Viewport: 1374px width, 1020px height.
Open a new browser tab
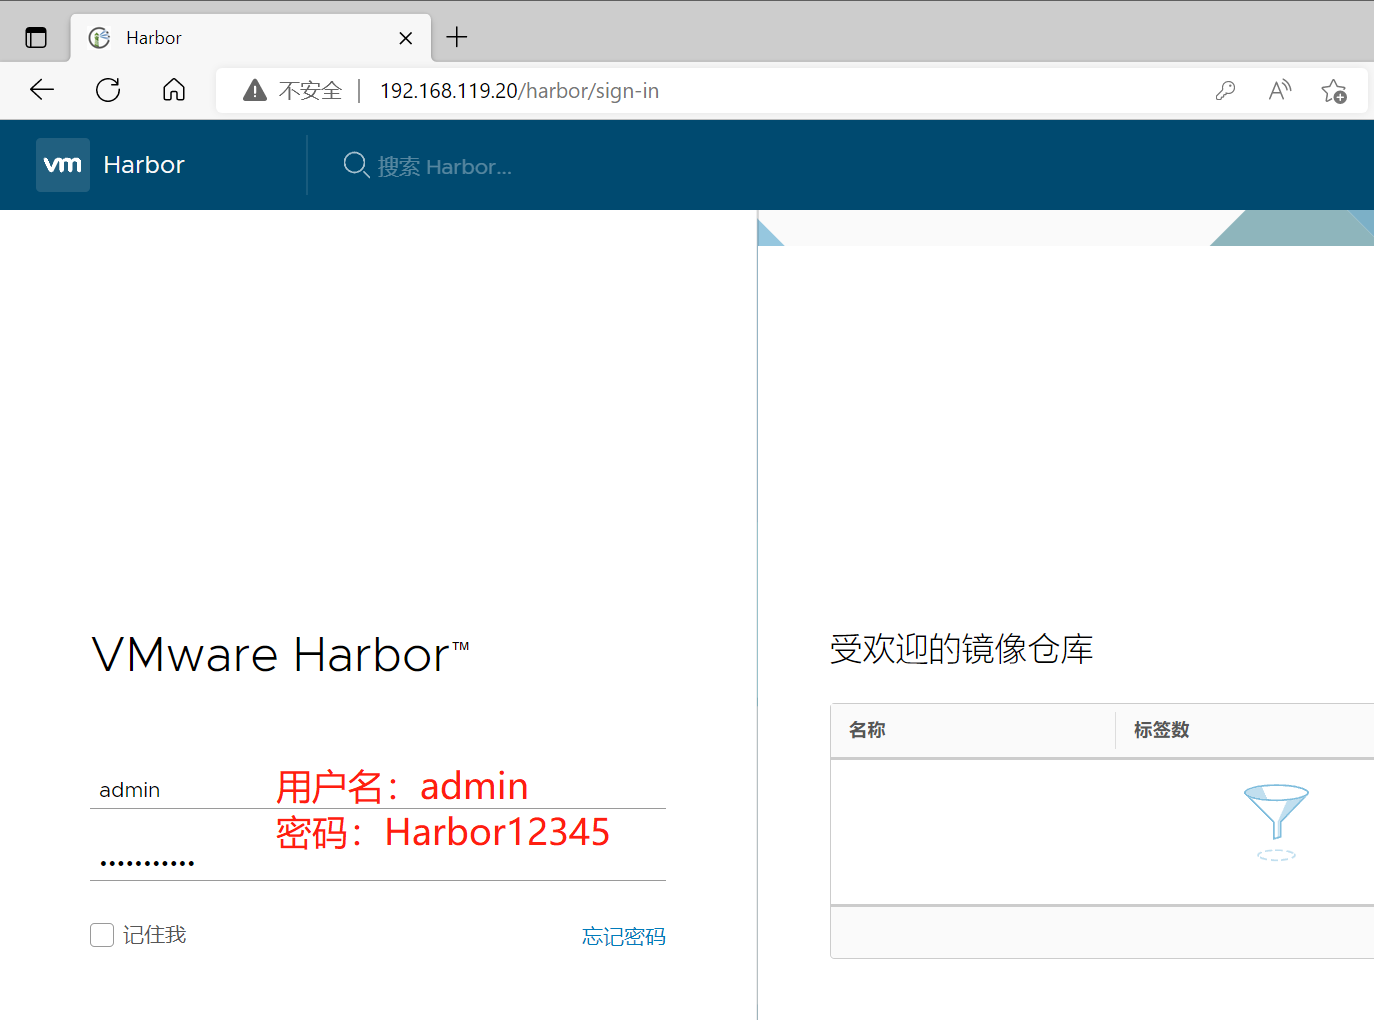pos(457,37)
